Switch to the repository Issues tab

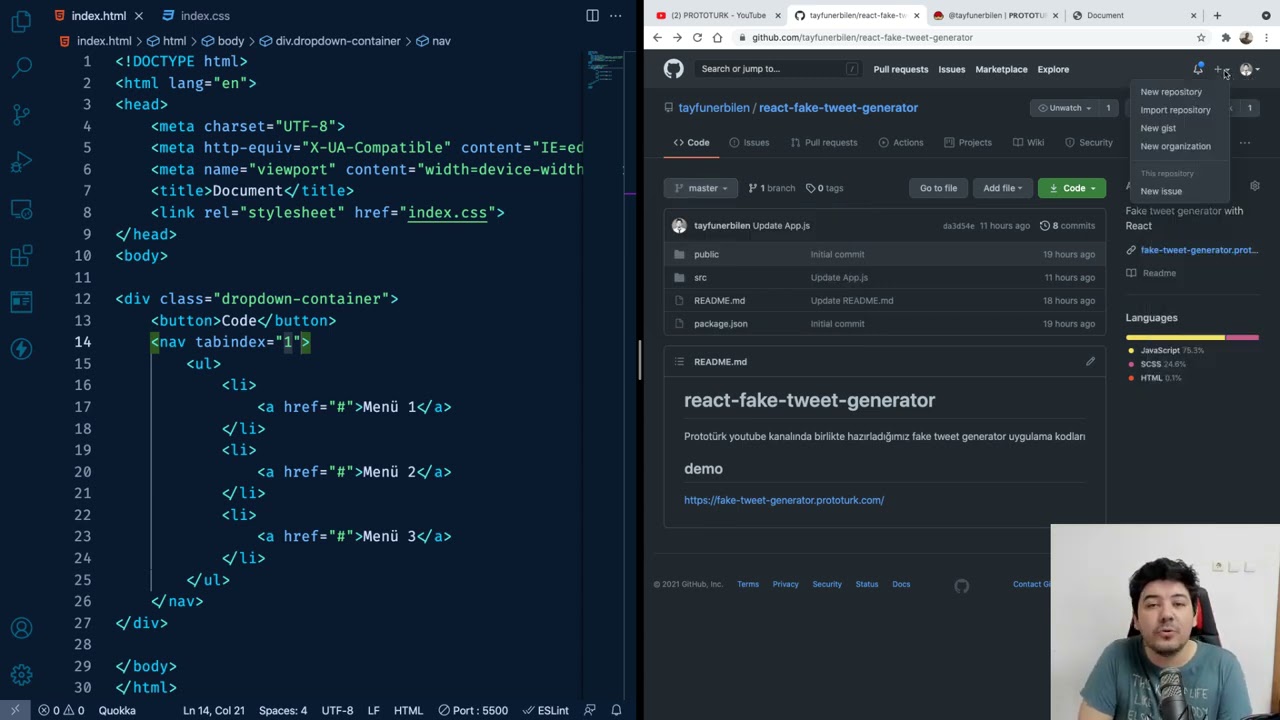[x=749, y=142]
